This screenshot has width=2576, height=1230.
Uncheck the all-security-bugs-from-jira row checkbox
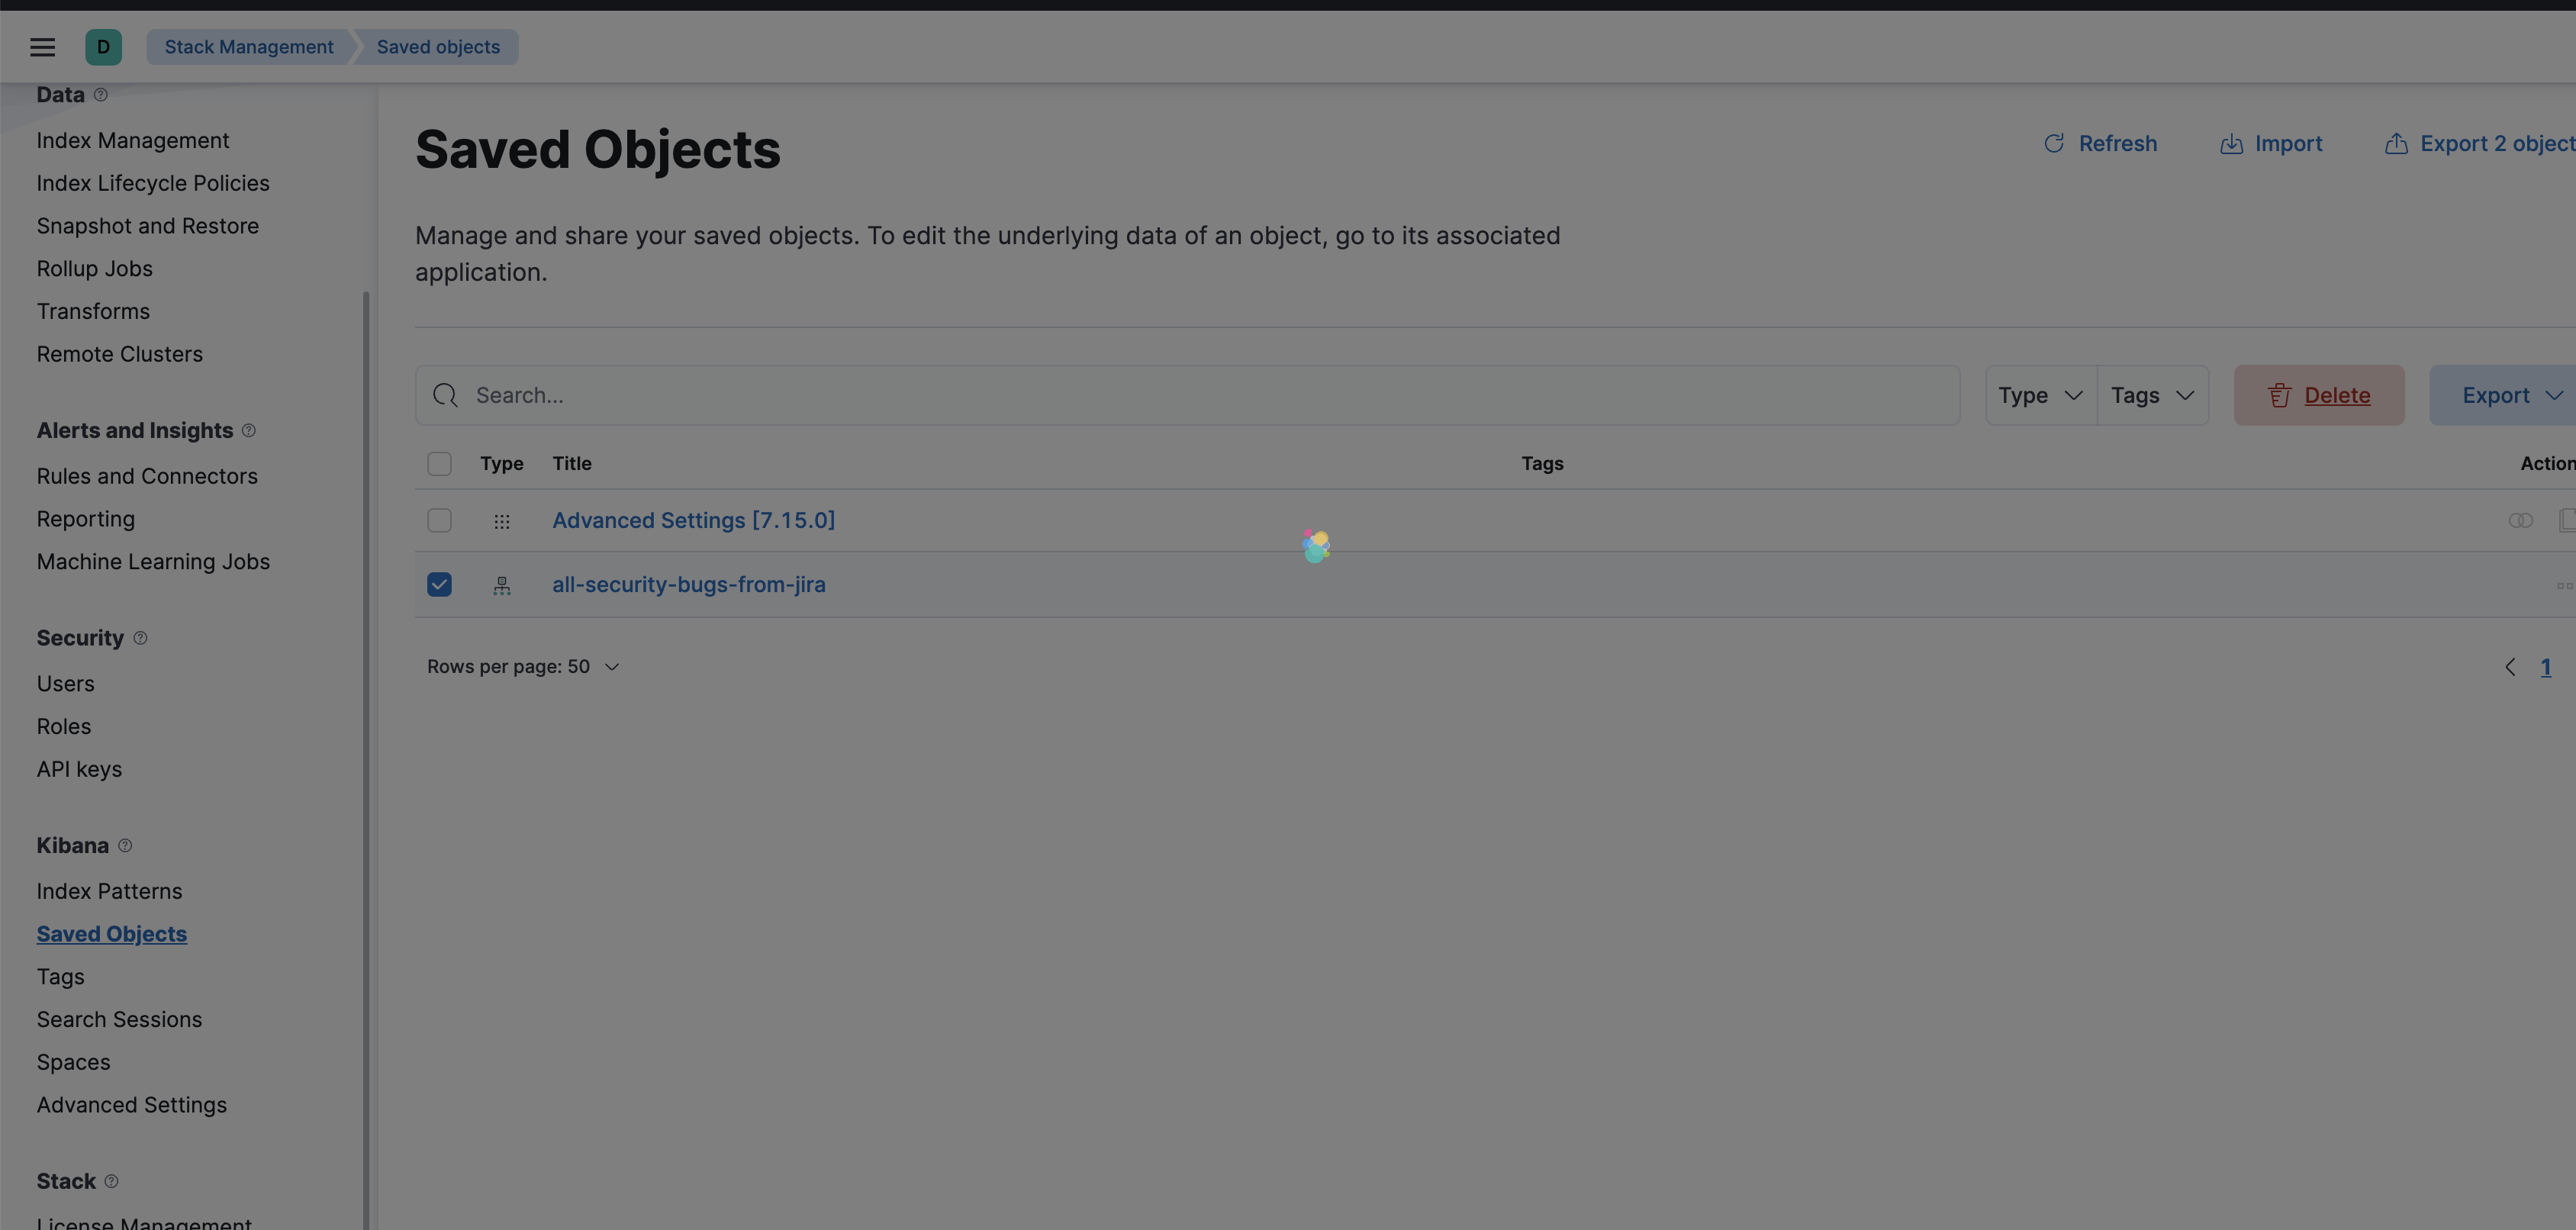[x=439, y=585]
